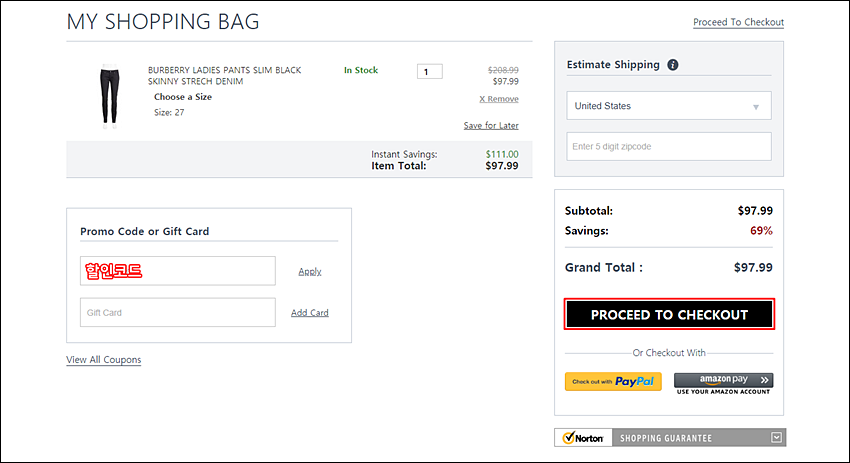
Task: Open the United States country dropdown
Action: coord(668,106)
